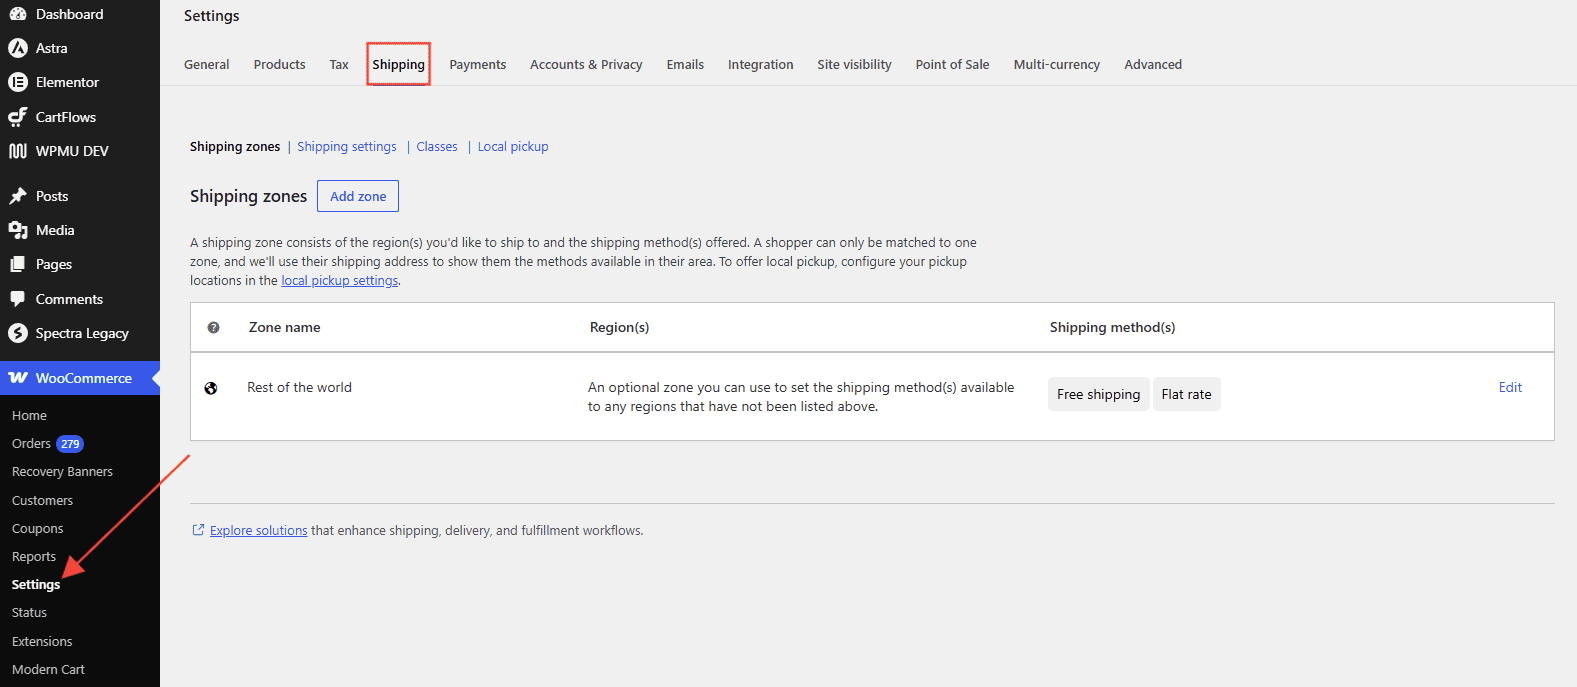Click the Zone name column header
This screenshot has height=687, width=1577.
tap(285, 327)
